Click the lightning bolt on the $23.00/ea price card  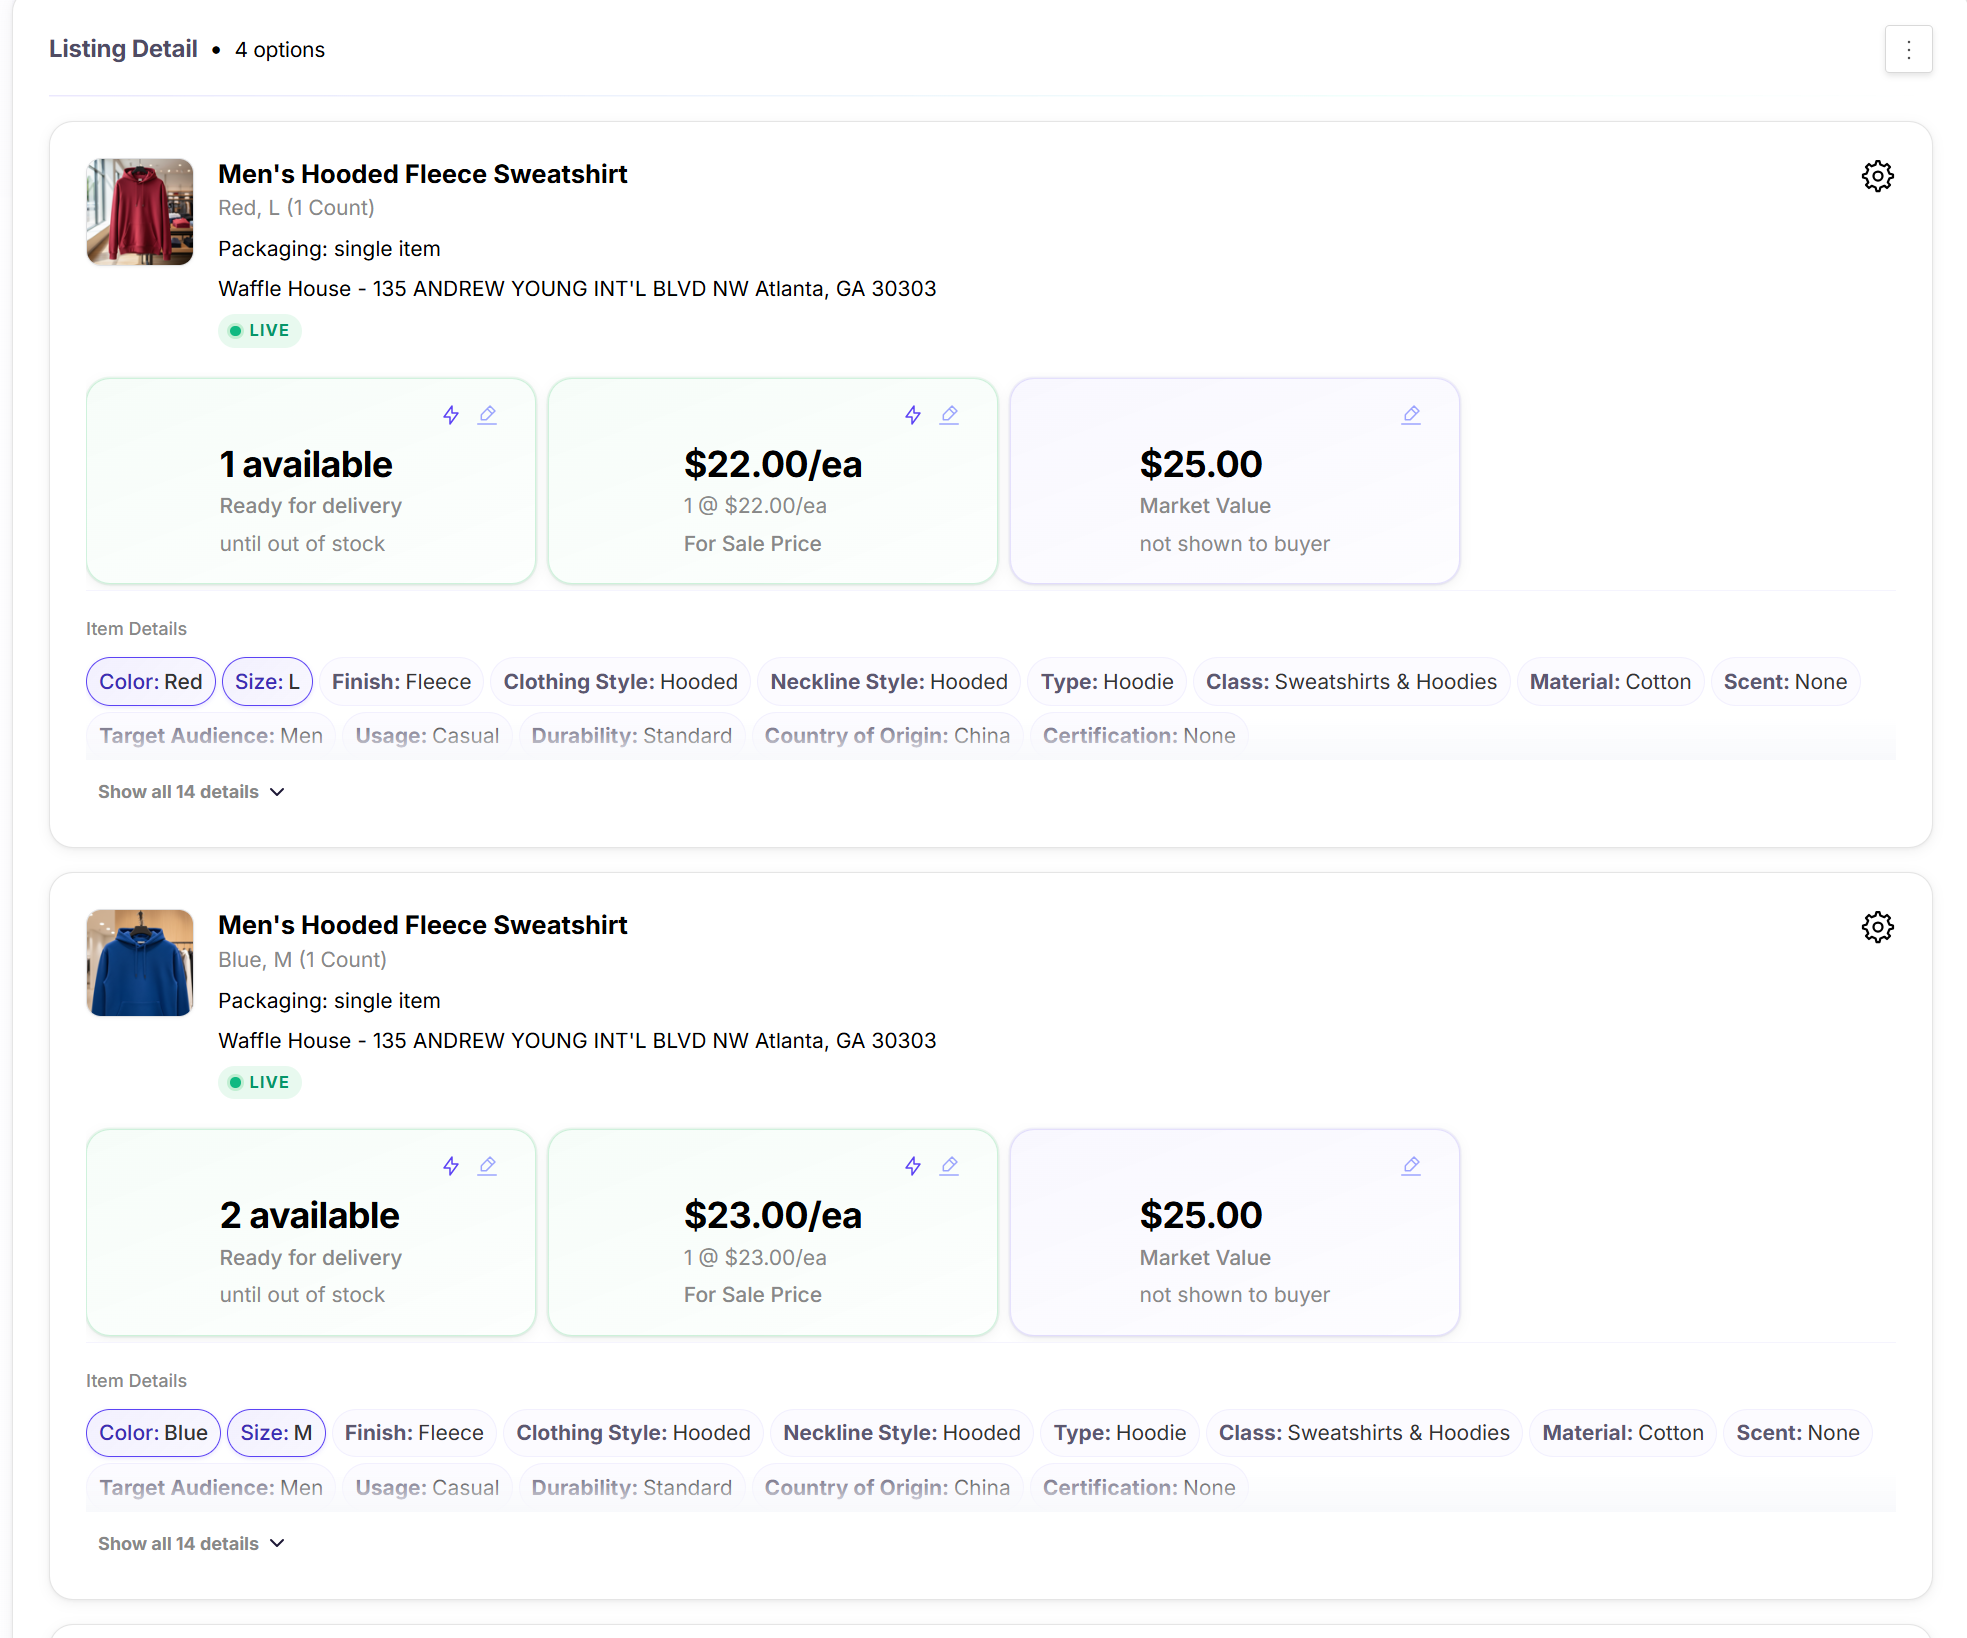click(911, 1165)
